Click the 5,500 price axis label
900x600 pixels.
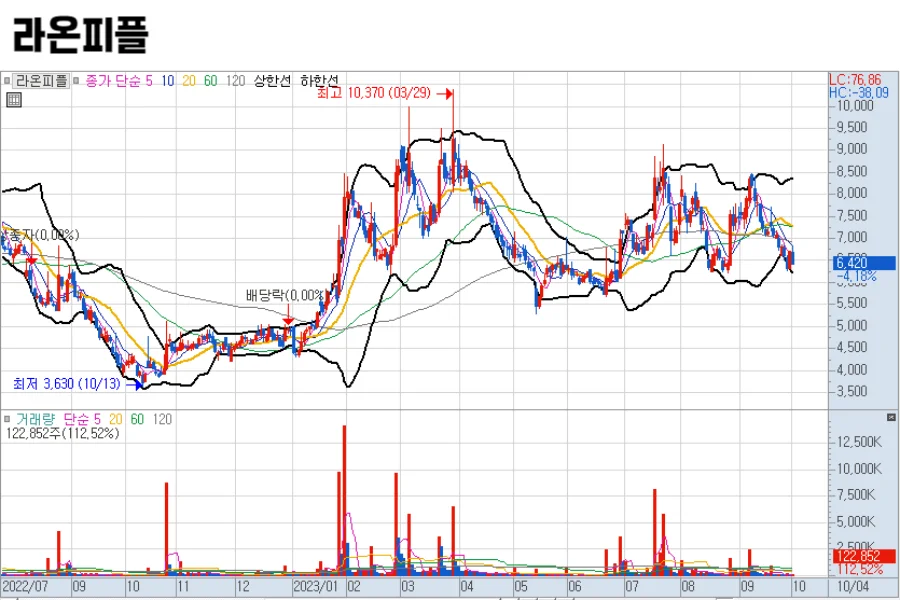pos(852,304)
